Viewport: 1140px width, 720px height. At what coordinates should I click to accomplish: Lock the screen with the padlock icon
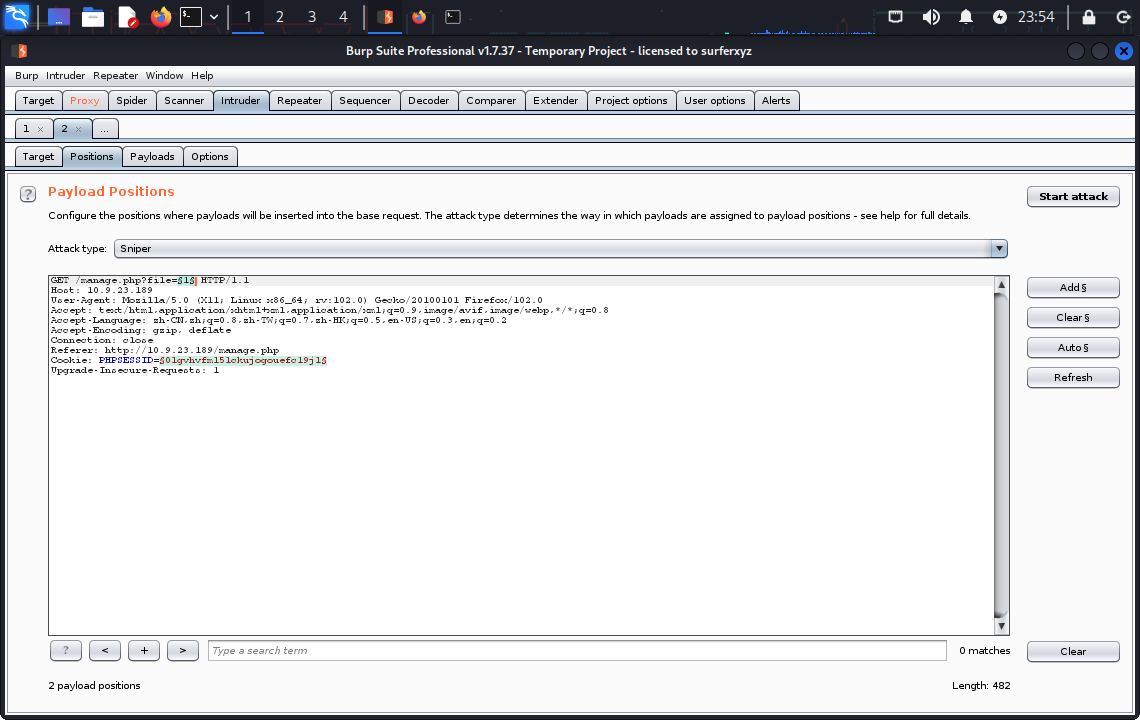1088,17
